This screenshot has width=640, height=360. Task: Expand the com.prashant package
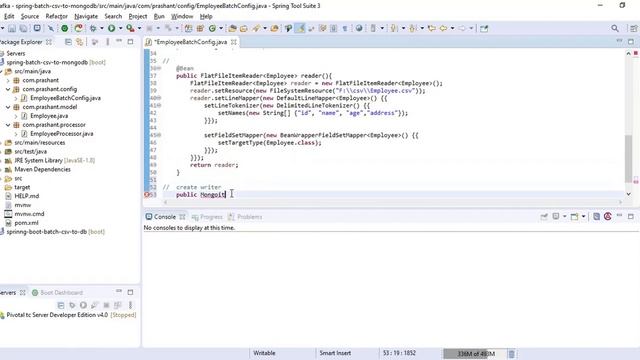coord(8,80)
